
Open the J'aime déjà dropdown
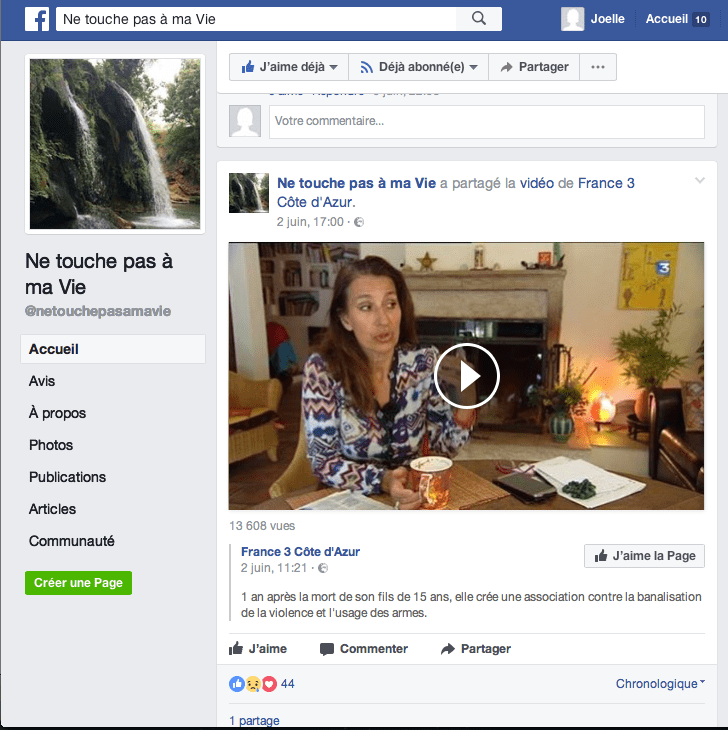(x=289, y=67)
